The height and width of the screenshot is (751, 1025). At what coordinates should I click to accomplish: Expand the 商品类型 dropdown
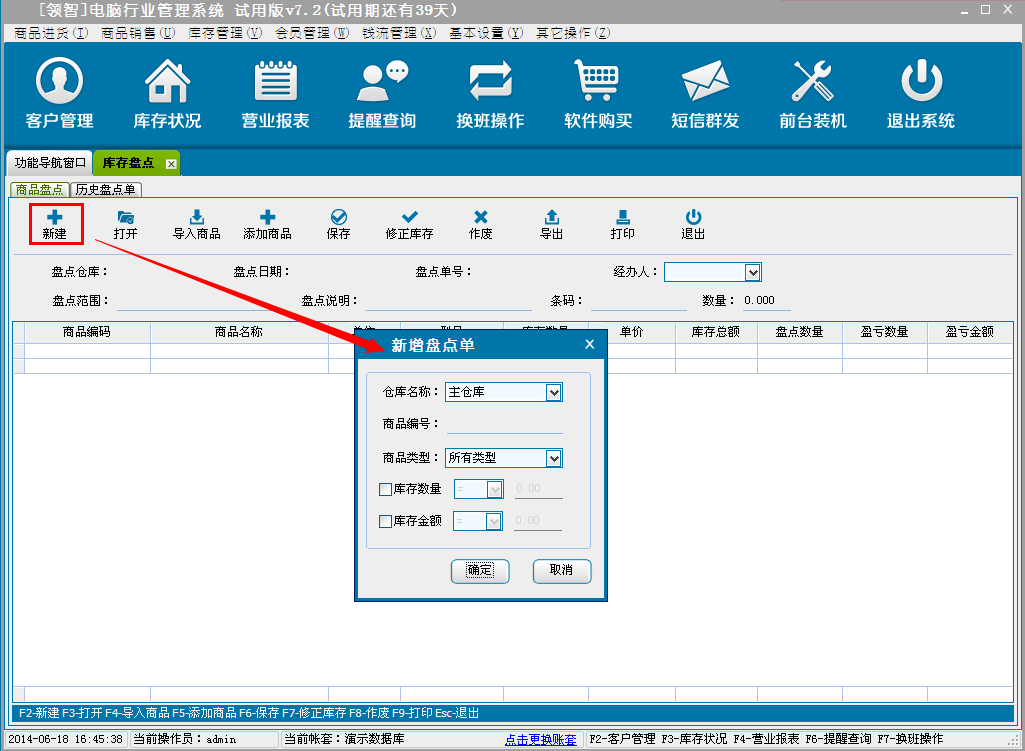(554, 459)
